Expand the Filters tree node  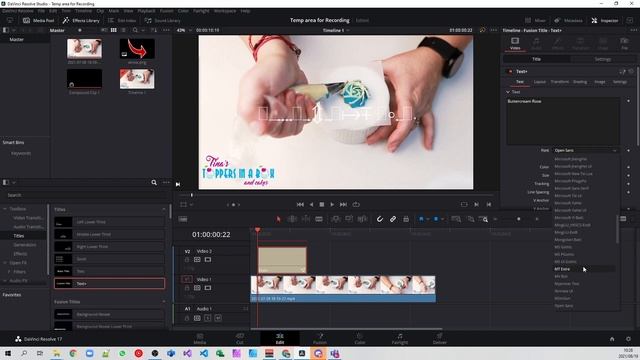(9, 272)
